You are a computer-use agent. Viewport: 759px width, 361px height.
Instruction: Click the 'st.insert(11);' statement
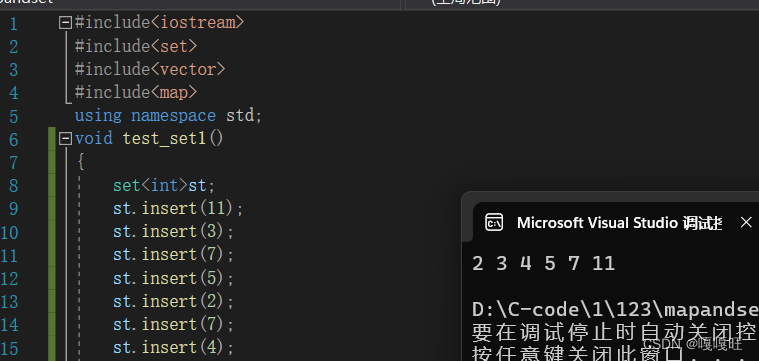click(x=178, y=209)
